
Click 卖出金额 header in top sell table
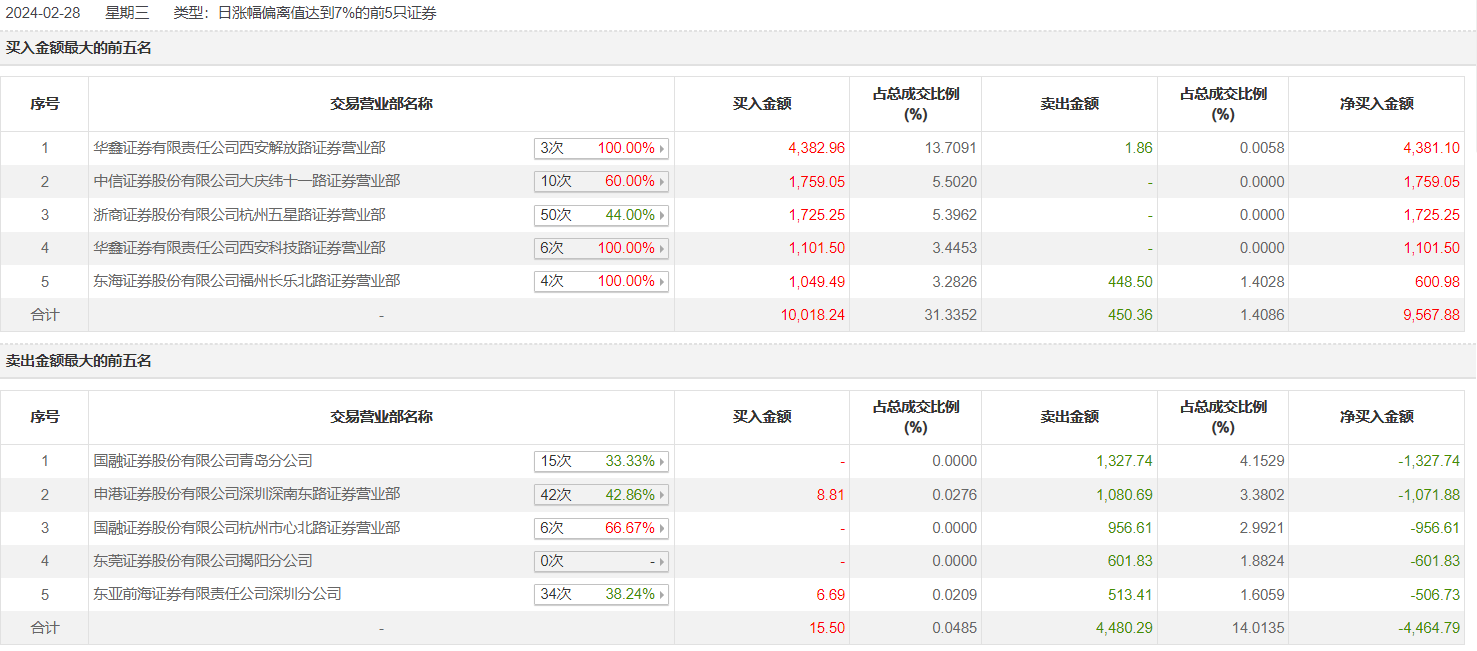(1069, 417)
